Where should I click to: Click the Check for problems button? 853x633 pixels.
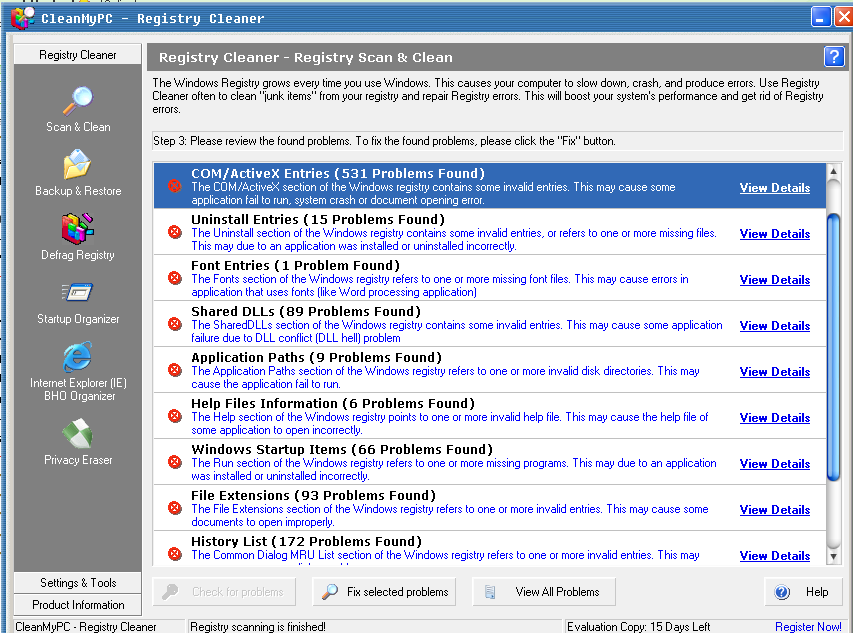click(224, 592)
